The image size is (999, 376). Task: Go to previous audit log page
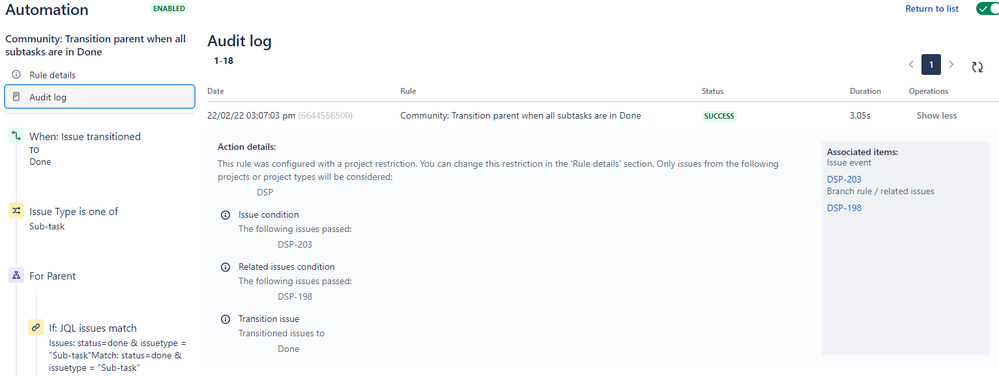click(x=911, y=64)
